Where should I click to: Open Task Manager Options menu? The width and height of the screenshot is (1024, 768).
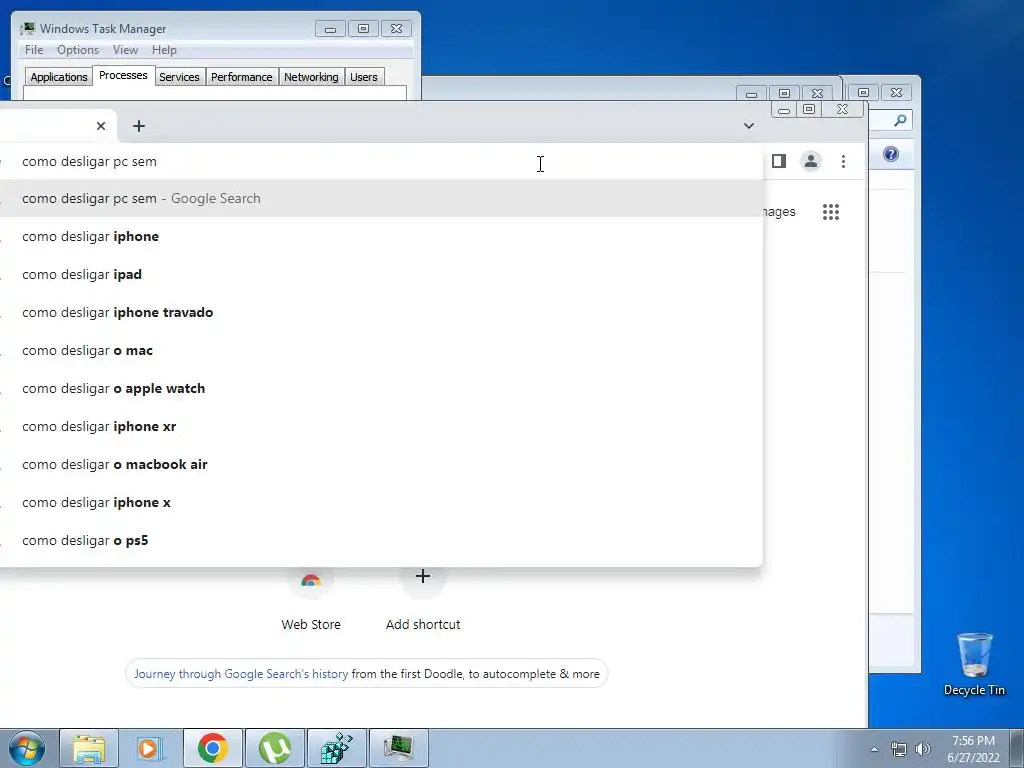pos(78,50)
